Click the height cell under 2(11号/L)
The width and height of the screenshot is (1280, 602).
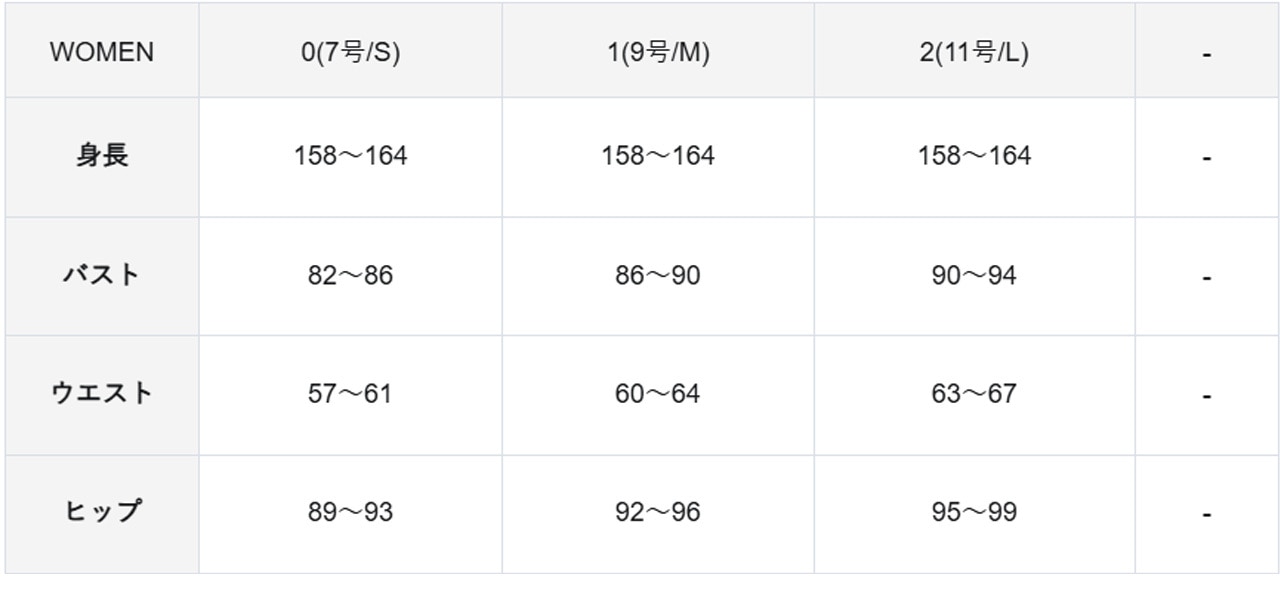click(974, 156)
